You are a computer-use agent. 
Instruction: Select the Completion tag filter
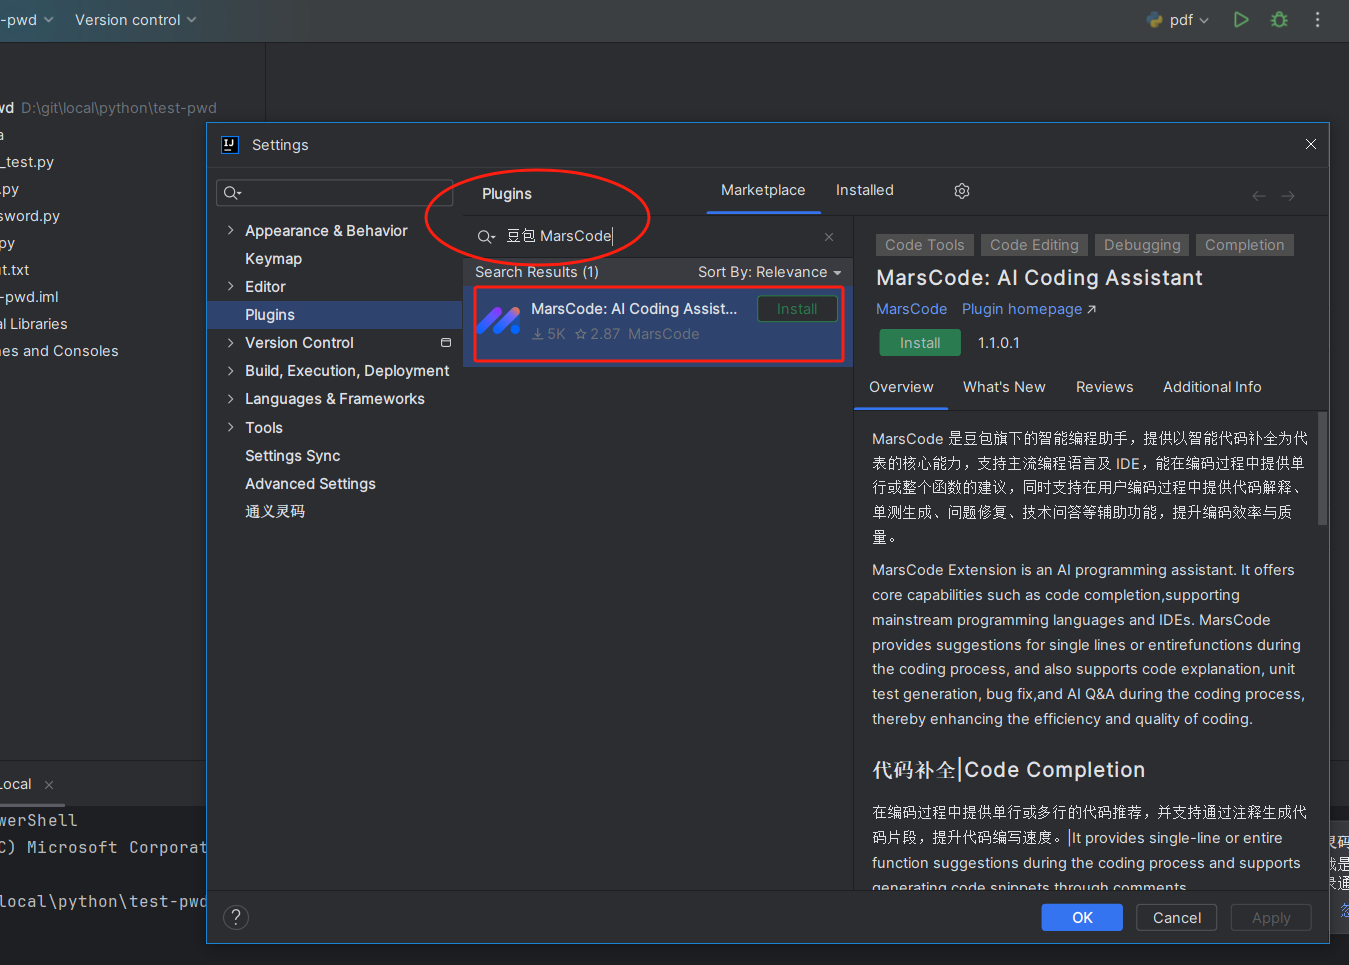(1244, 244)
